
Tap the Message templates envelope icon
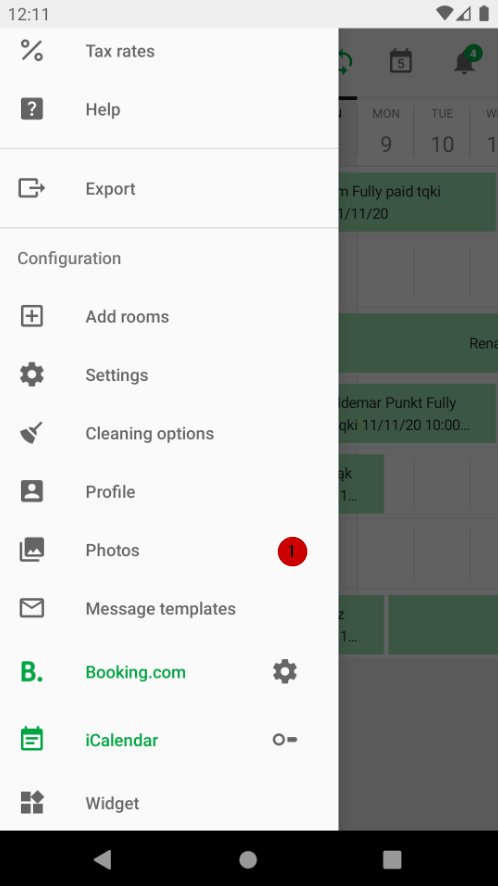click(32, 608)
